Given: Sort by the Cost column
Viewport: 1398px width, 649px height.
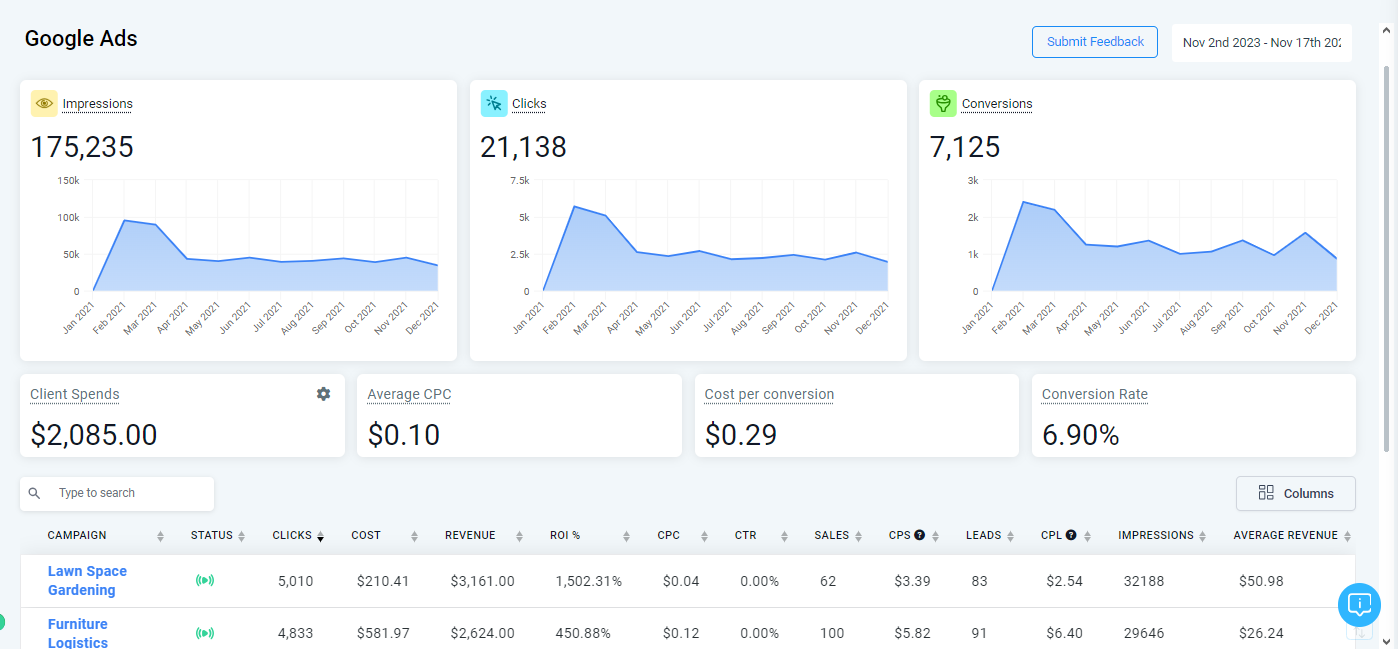Looking at the screenshot, I should (x=414, y=536).
